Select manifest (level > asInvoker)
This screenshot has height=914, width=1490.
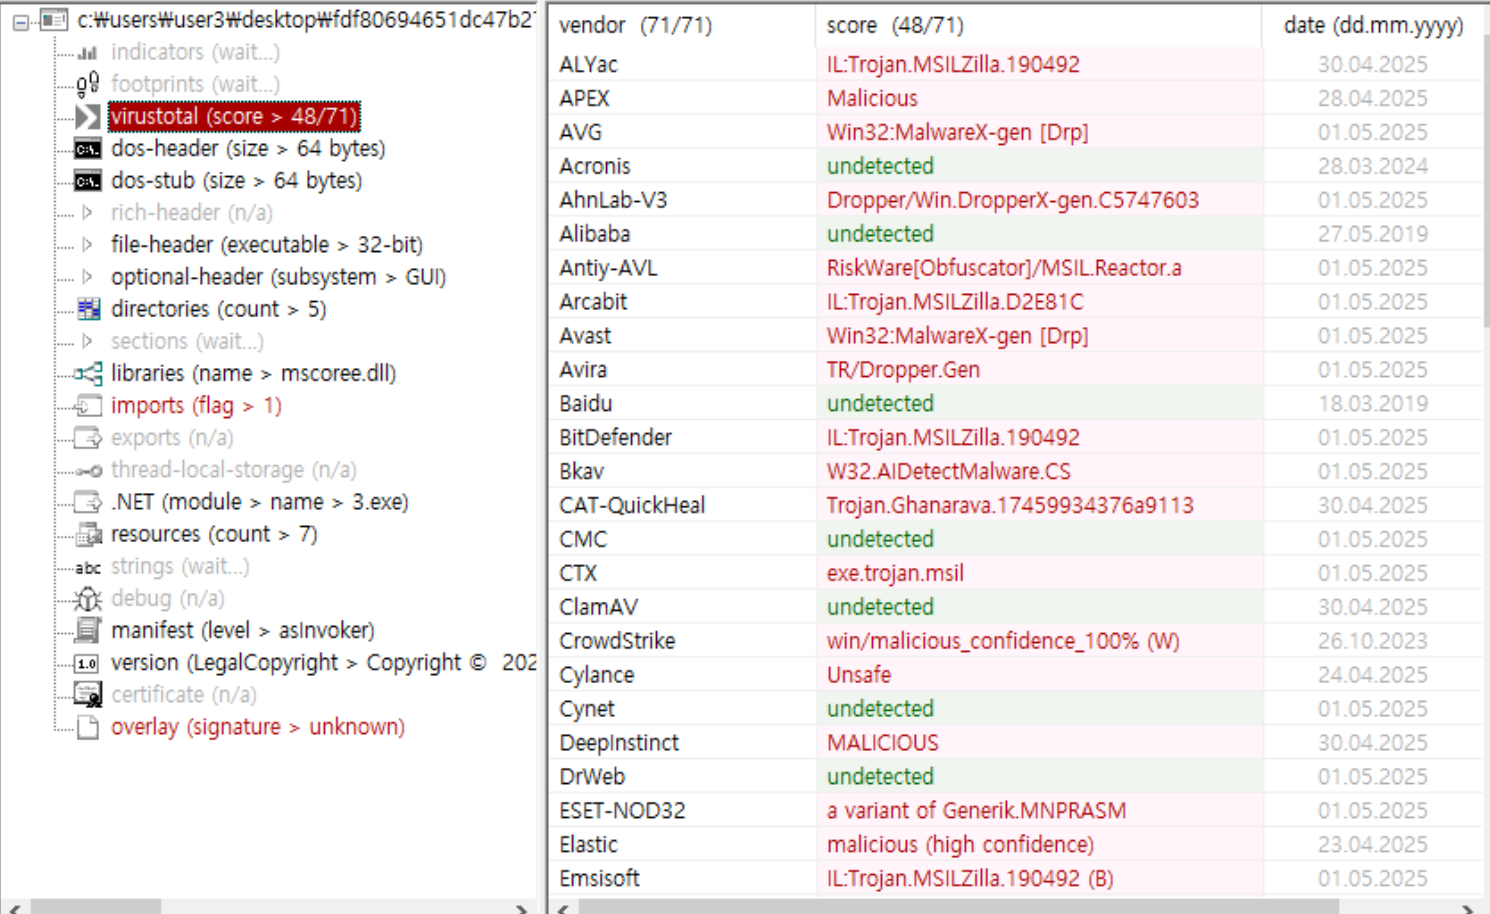pos(242,630)
